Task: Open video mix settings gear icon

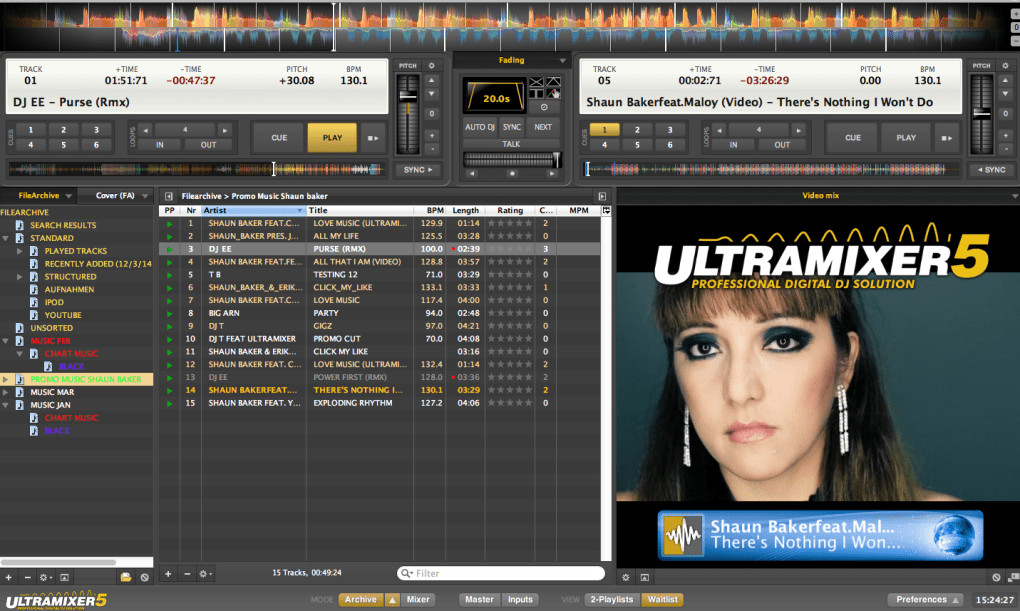Action: click(x=626, y=577)
